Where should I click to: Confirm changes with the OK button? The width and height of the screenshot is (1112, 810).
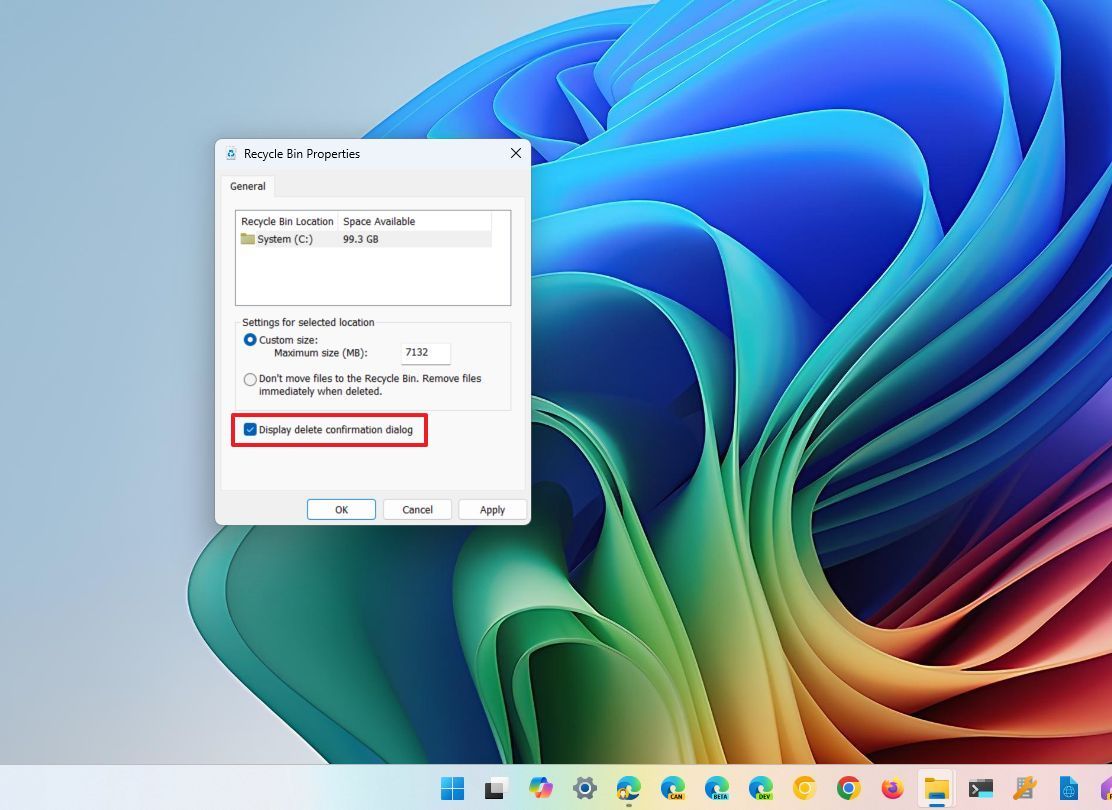tap(340, 509)
